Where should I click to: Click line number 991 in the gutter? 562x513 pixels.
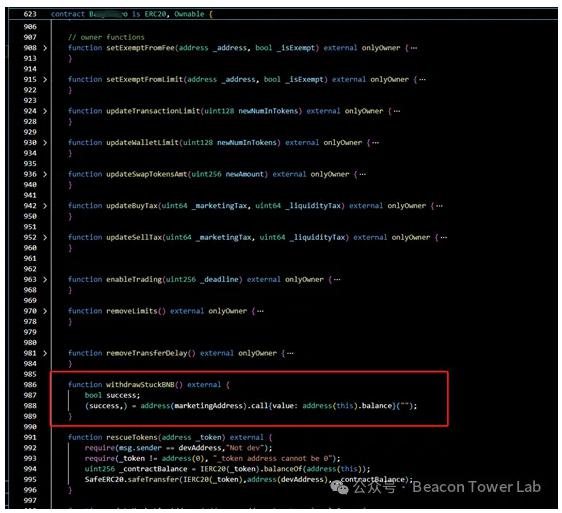click(30, 437)
